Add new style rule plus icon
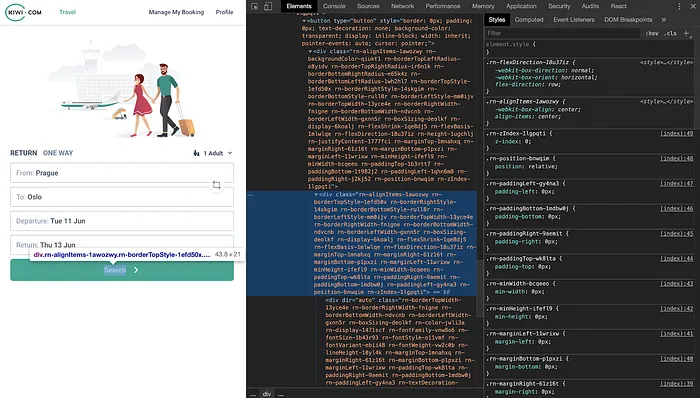Viewport: 700px width, 398px height. (x=686, y=33)
